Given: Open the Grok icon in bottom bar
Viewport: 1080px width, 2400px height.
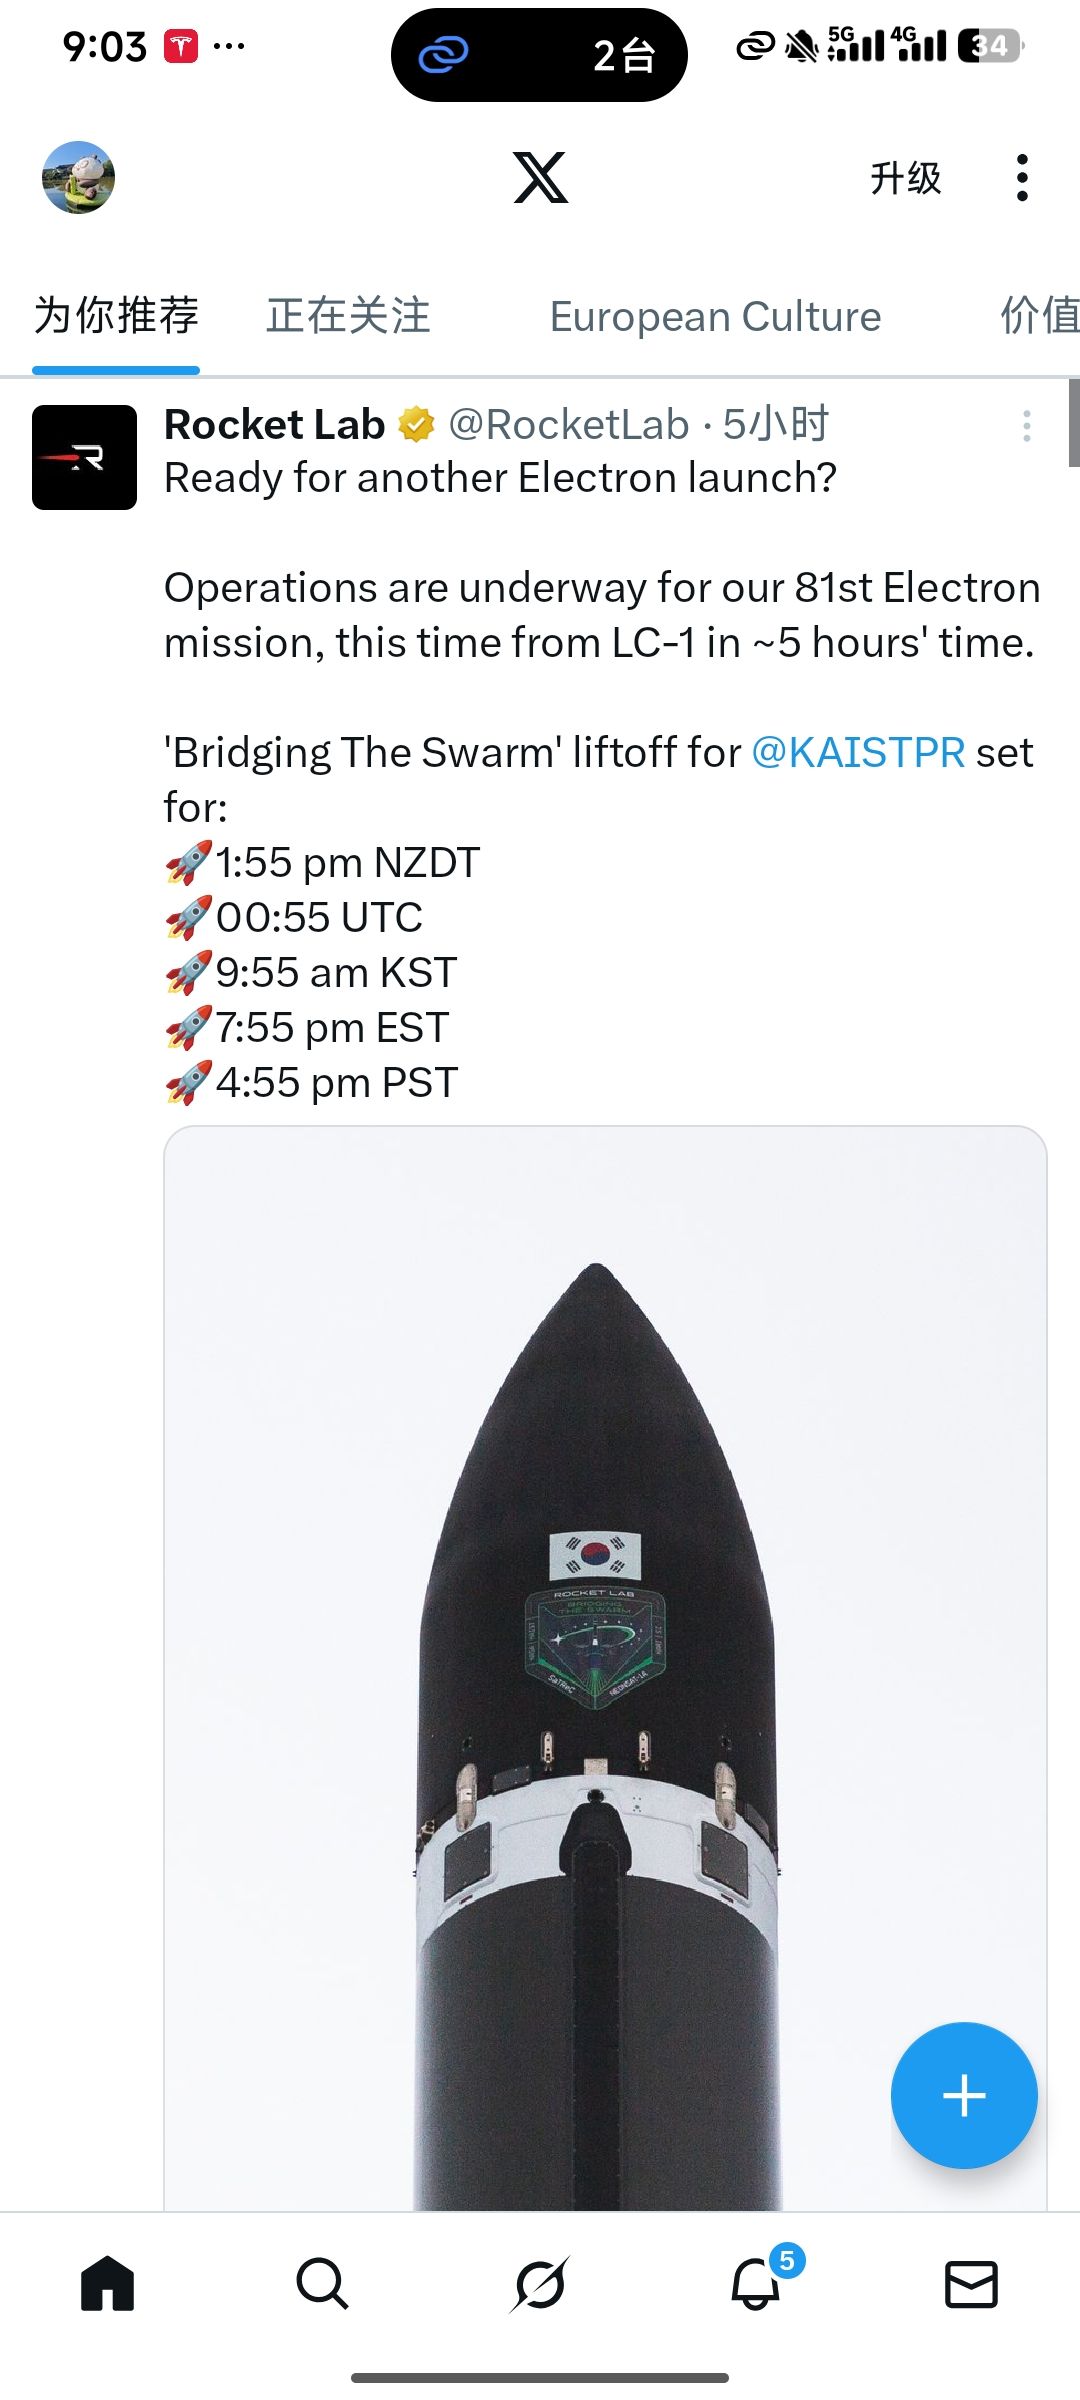Looking at the screenshot, I should pyautogui.click(x=540, y=2284).
